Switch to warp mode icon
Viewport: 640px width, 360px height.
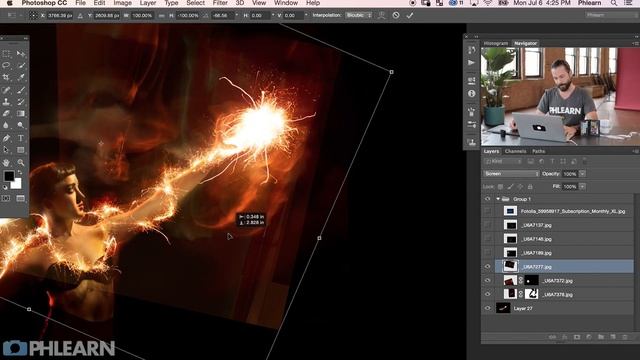click(382, 16)
